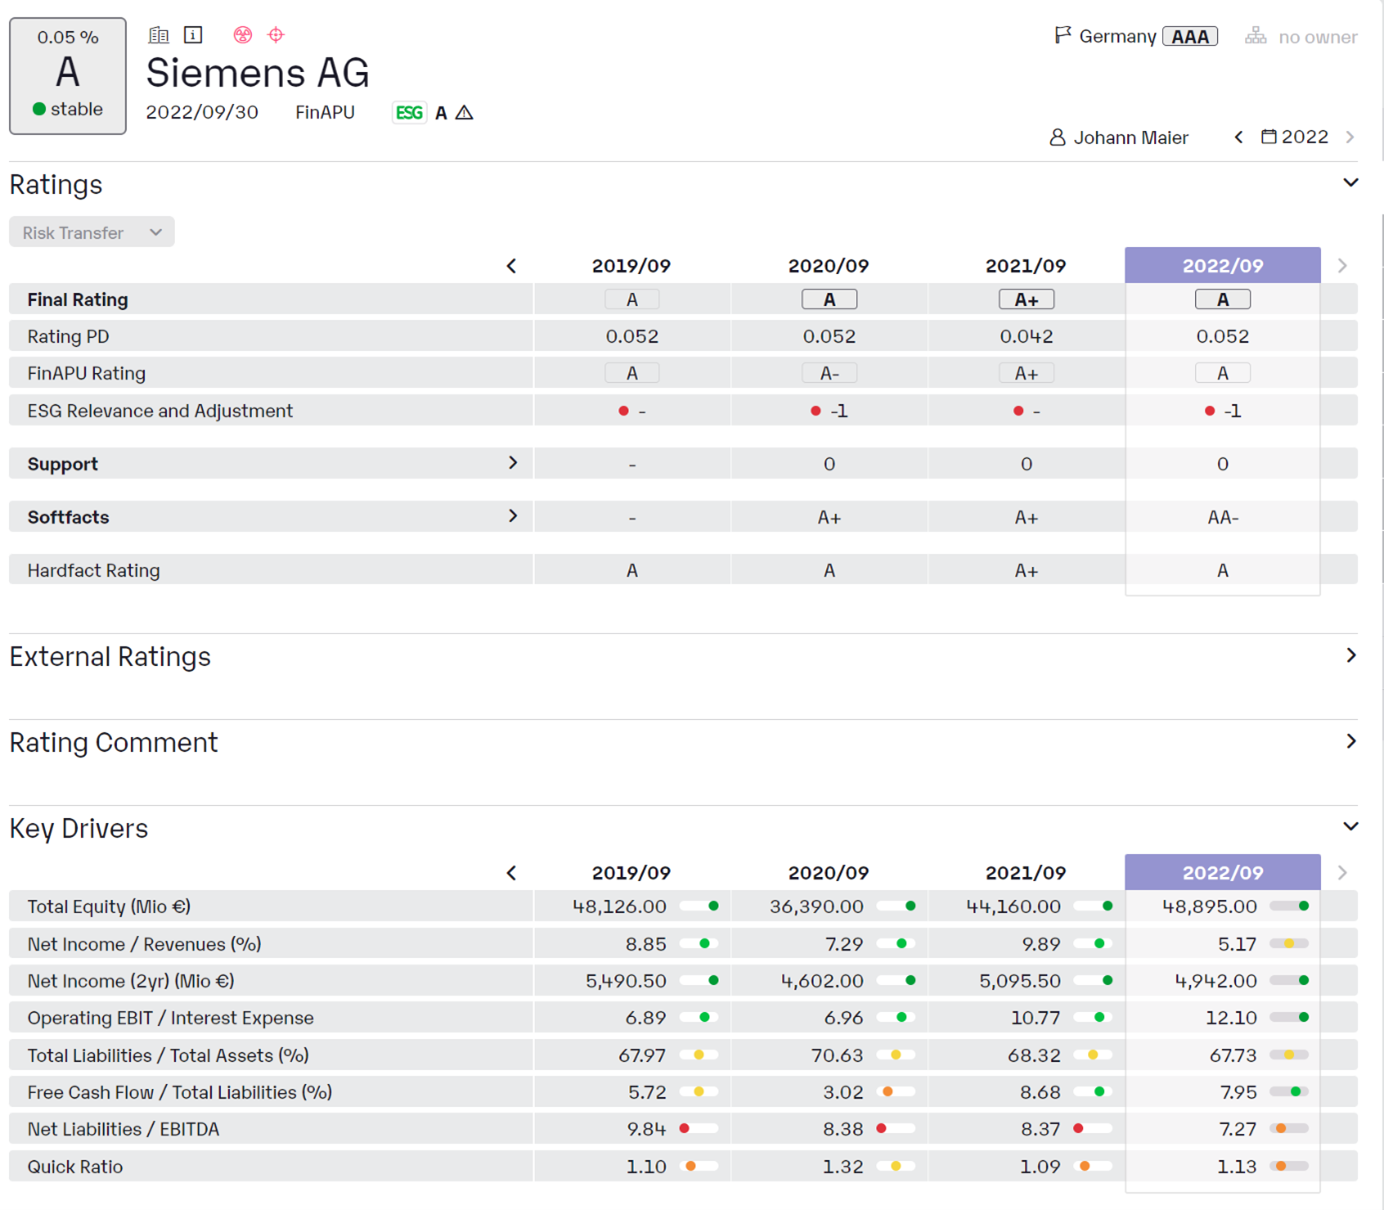Click the Final Rating A badge for 2022/09
The image size is (1384, 1210).
click(1223, 299)
